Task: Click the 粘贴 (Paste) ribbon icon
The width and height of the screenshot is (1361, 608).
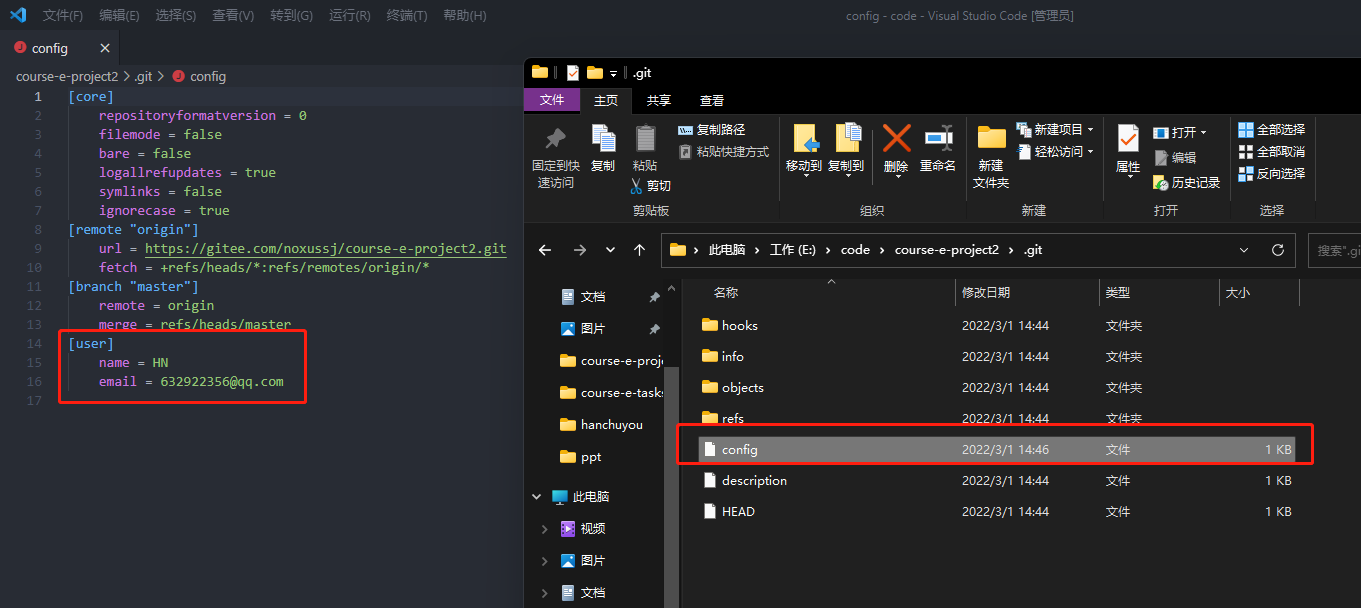Action: point(645,139)
